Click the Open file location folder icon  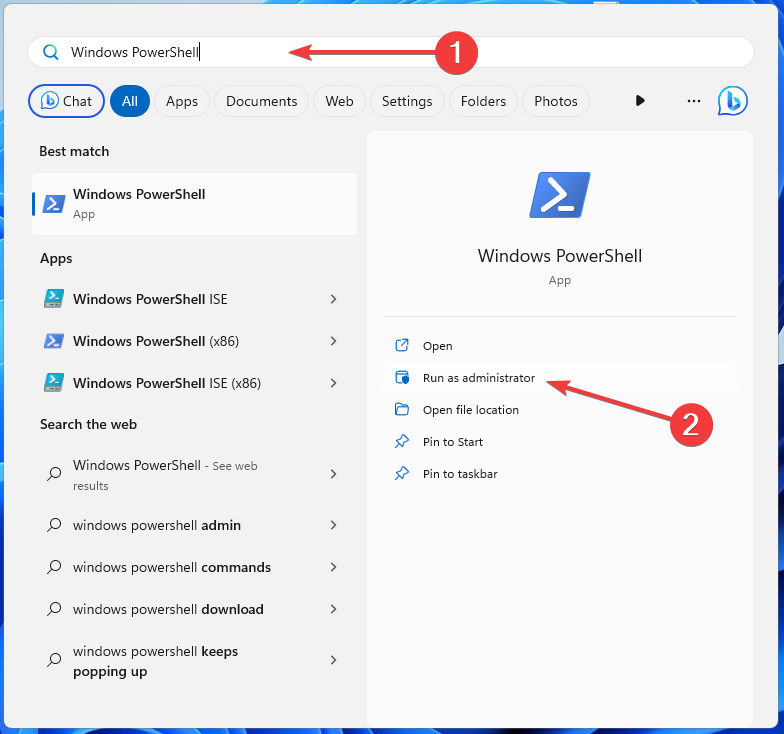(x=402, y=409)
